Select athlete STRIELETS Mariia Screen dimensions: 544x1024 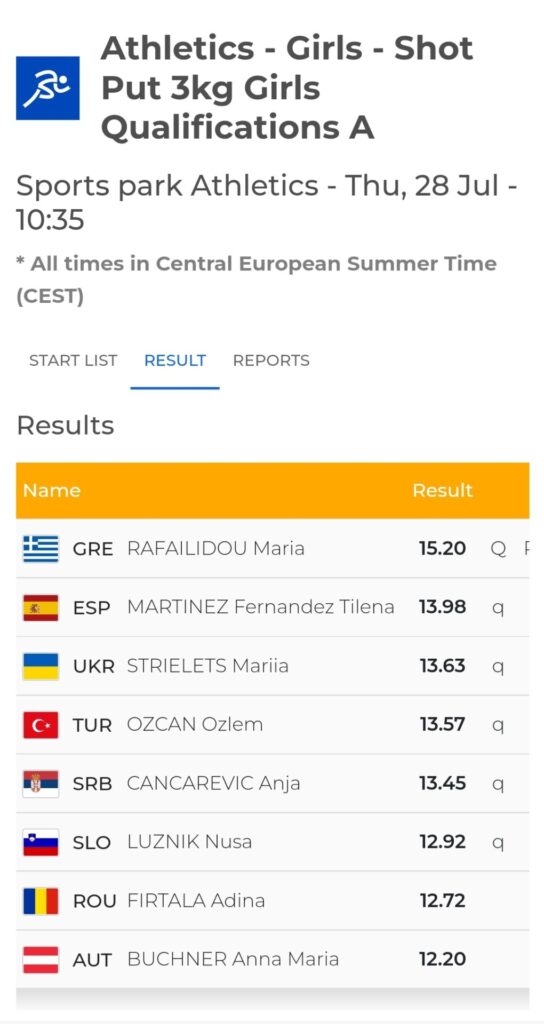(208, 665)
